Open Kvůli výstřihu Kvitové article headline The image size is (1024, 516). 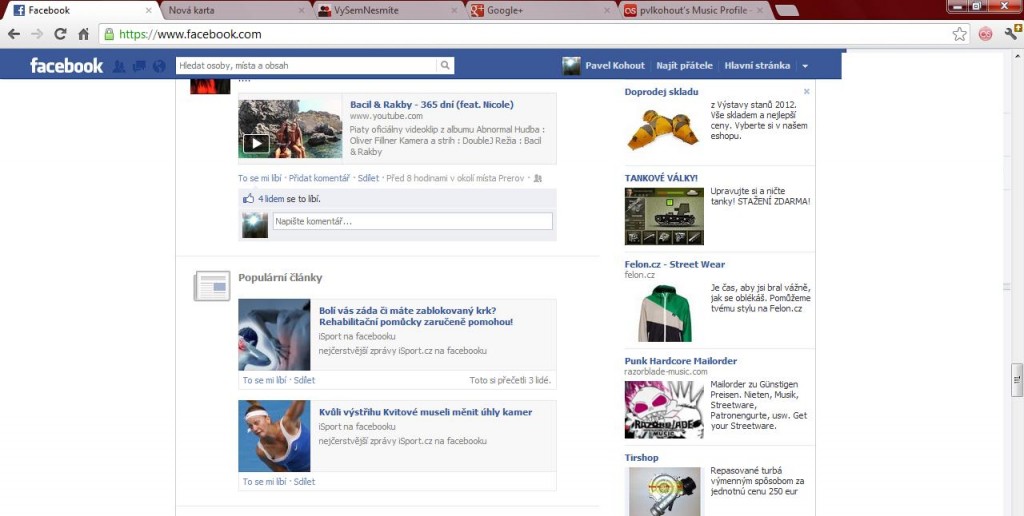(x=425, y=412)
